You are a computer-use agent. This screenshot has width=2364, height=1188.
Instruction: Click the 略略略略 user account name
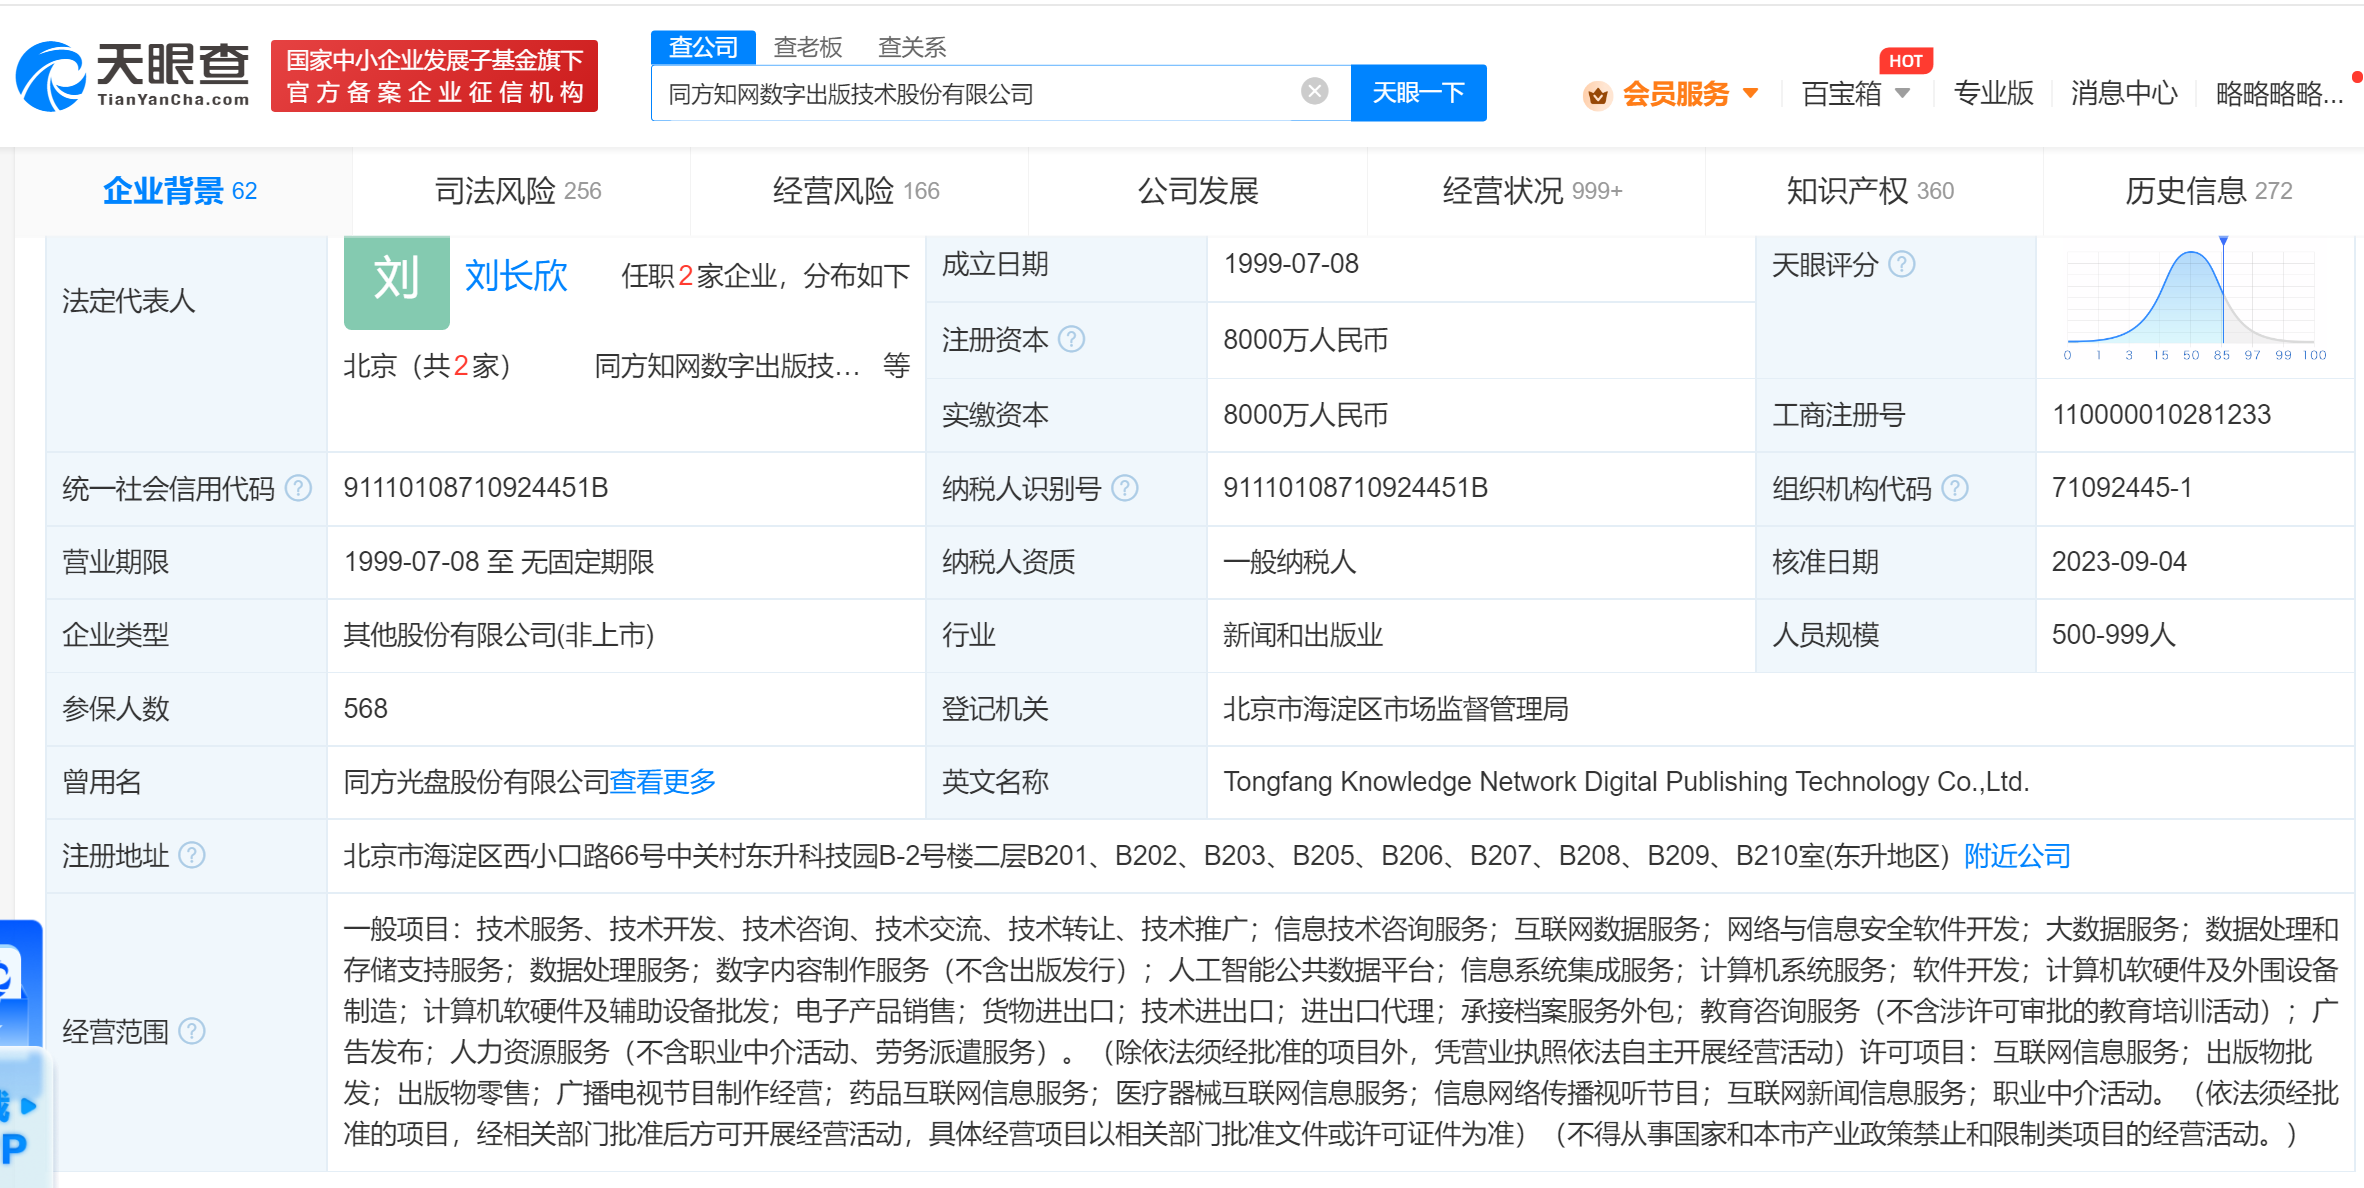(2279, 93)
